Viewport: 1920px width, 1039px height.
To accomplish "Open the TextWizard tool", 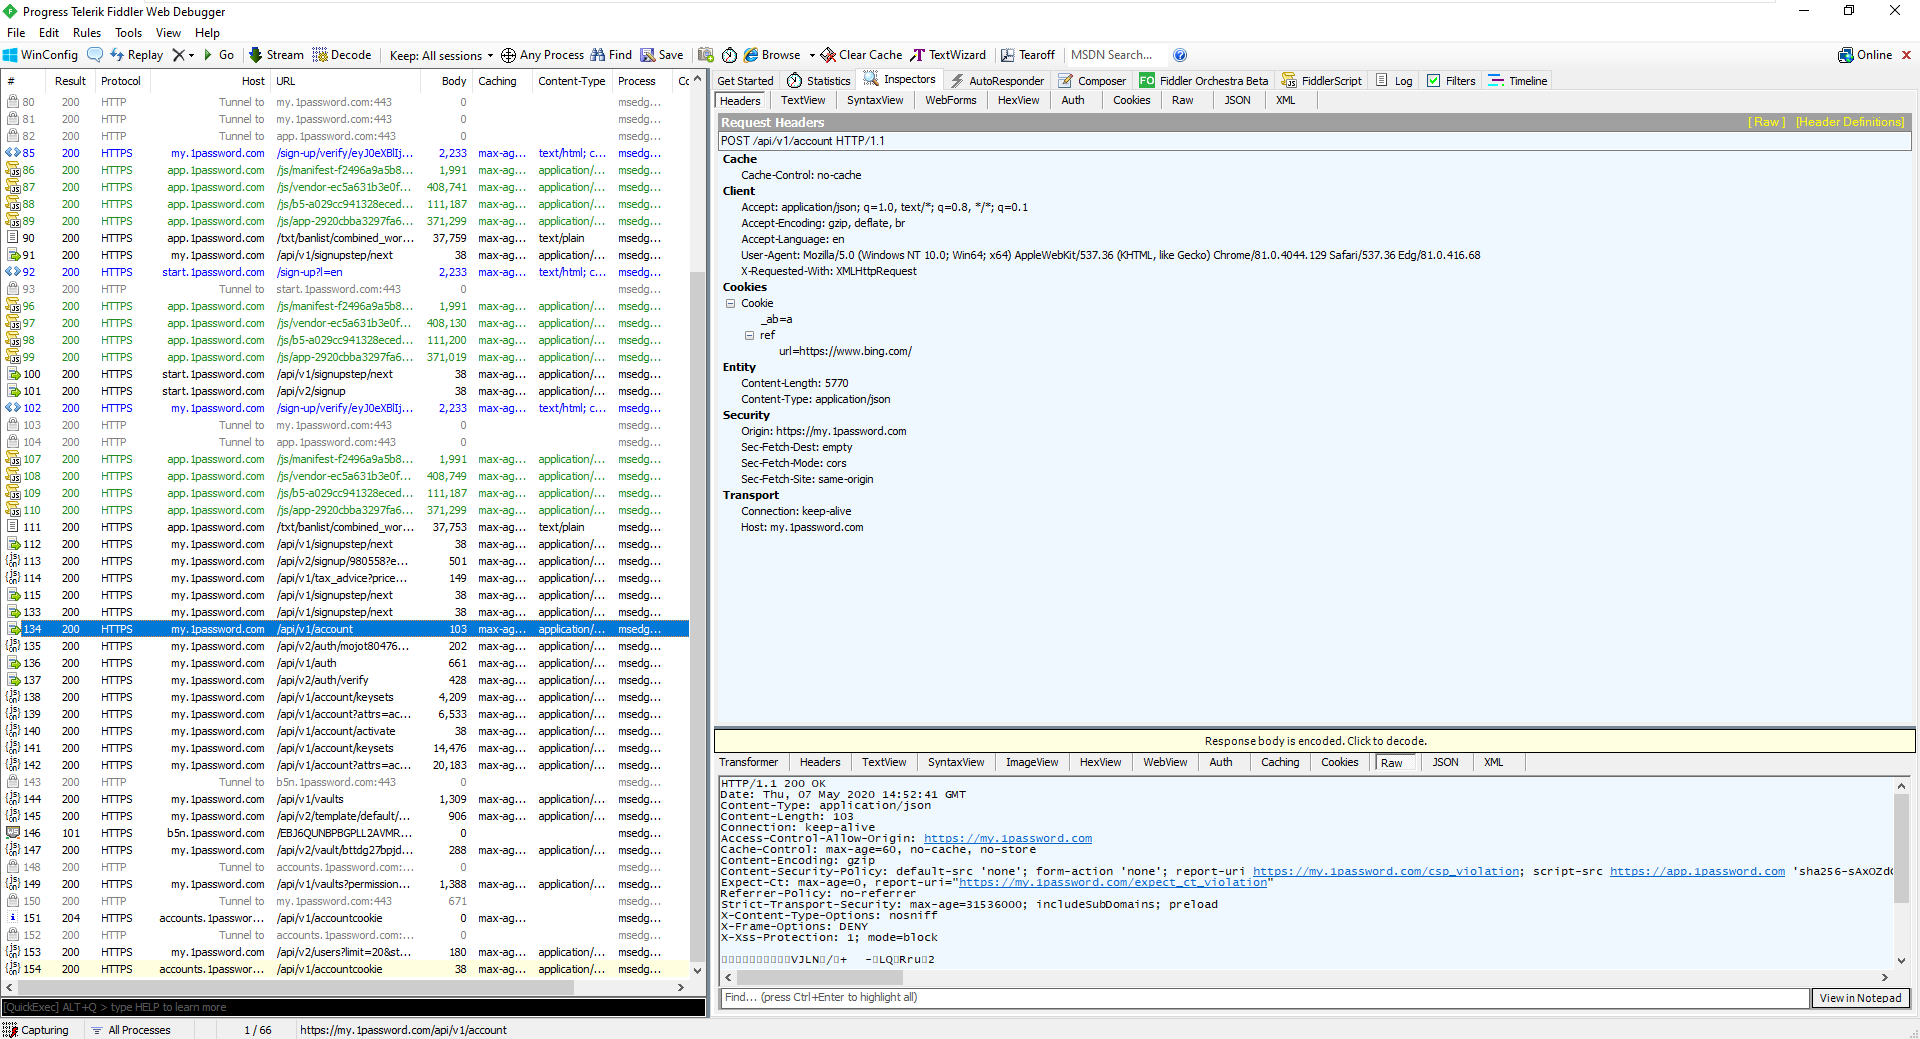I will pyautogui.click(x=948, y=55).
